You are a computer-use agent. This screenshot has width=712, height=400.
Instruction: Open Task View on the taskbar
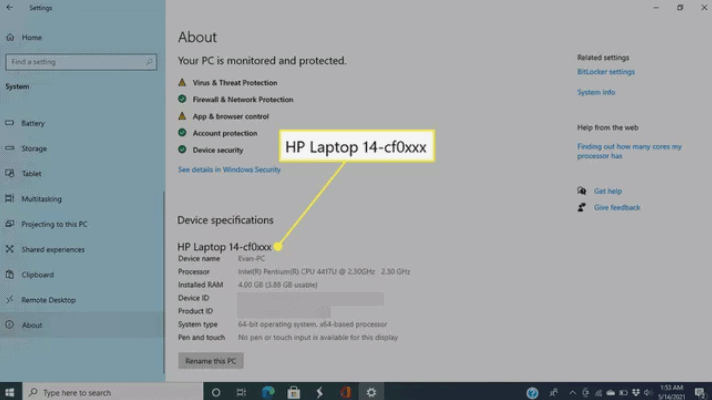pyautogui.click(x=241, y=392)
